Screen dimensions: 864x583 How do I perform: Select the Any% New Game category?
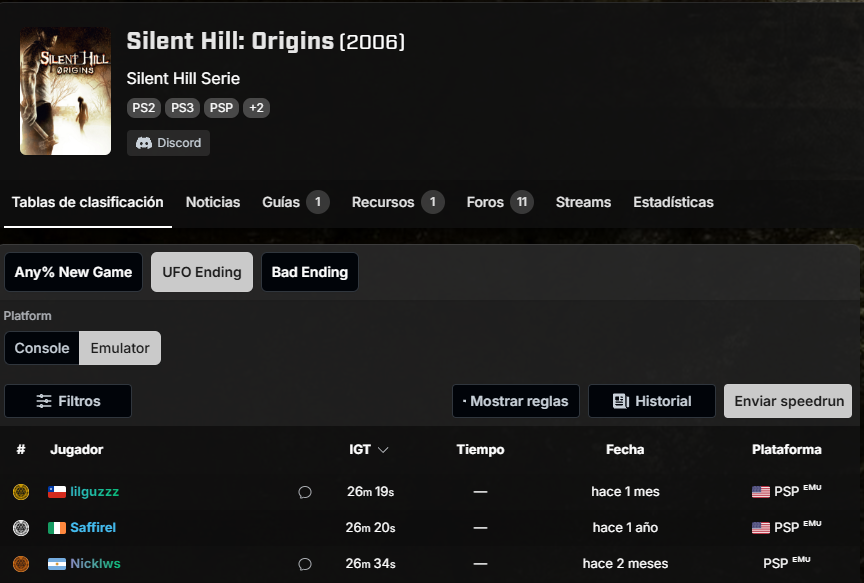(73, 272)
